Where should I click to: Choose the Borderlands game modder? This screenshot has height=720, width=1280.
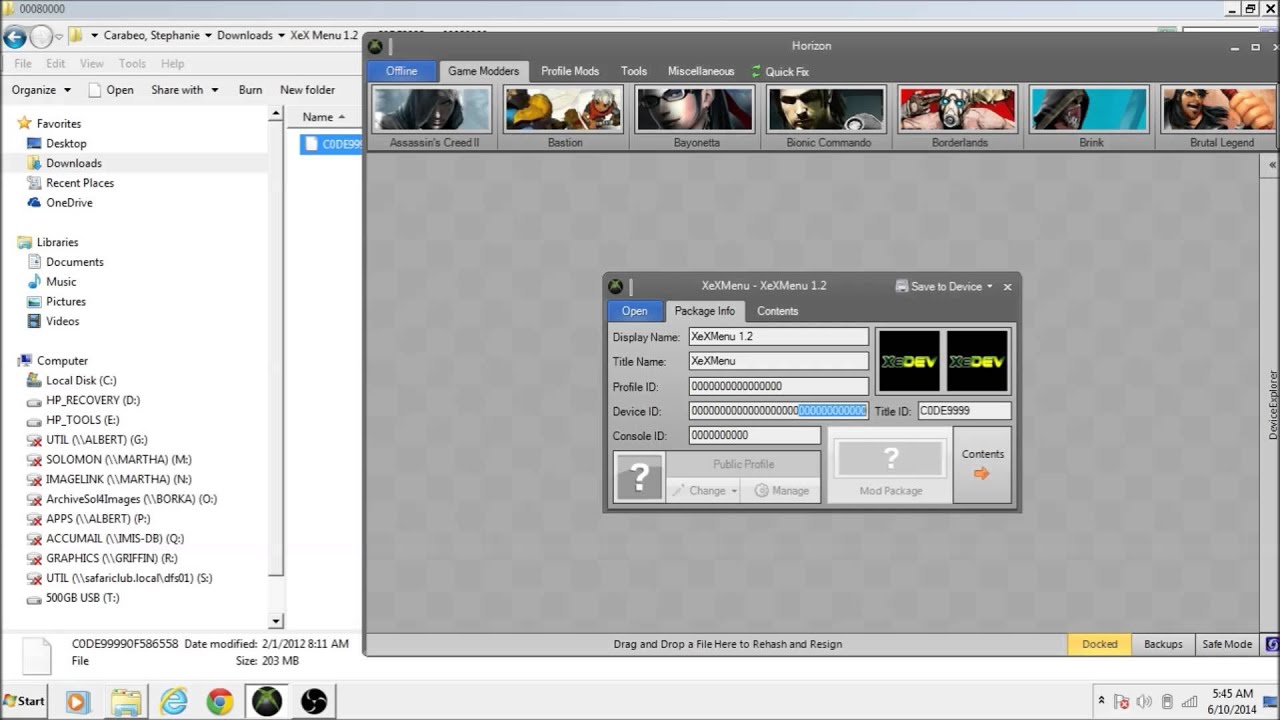959,116
